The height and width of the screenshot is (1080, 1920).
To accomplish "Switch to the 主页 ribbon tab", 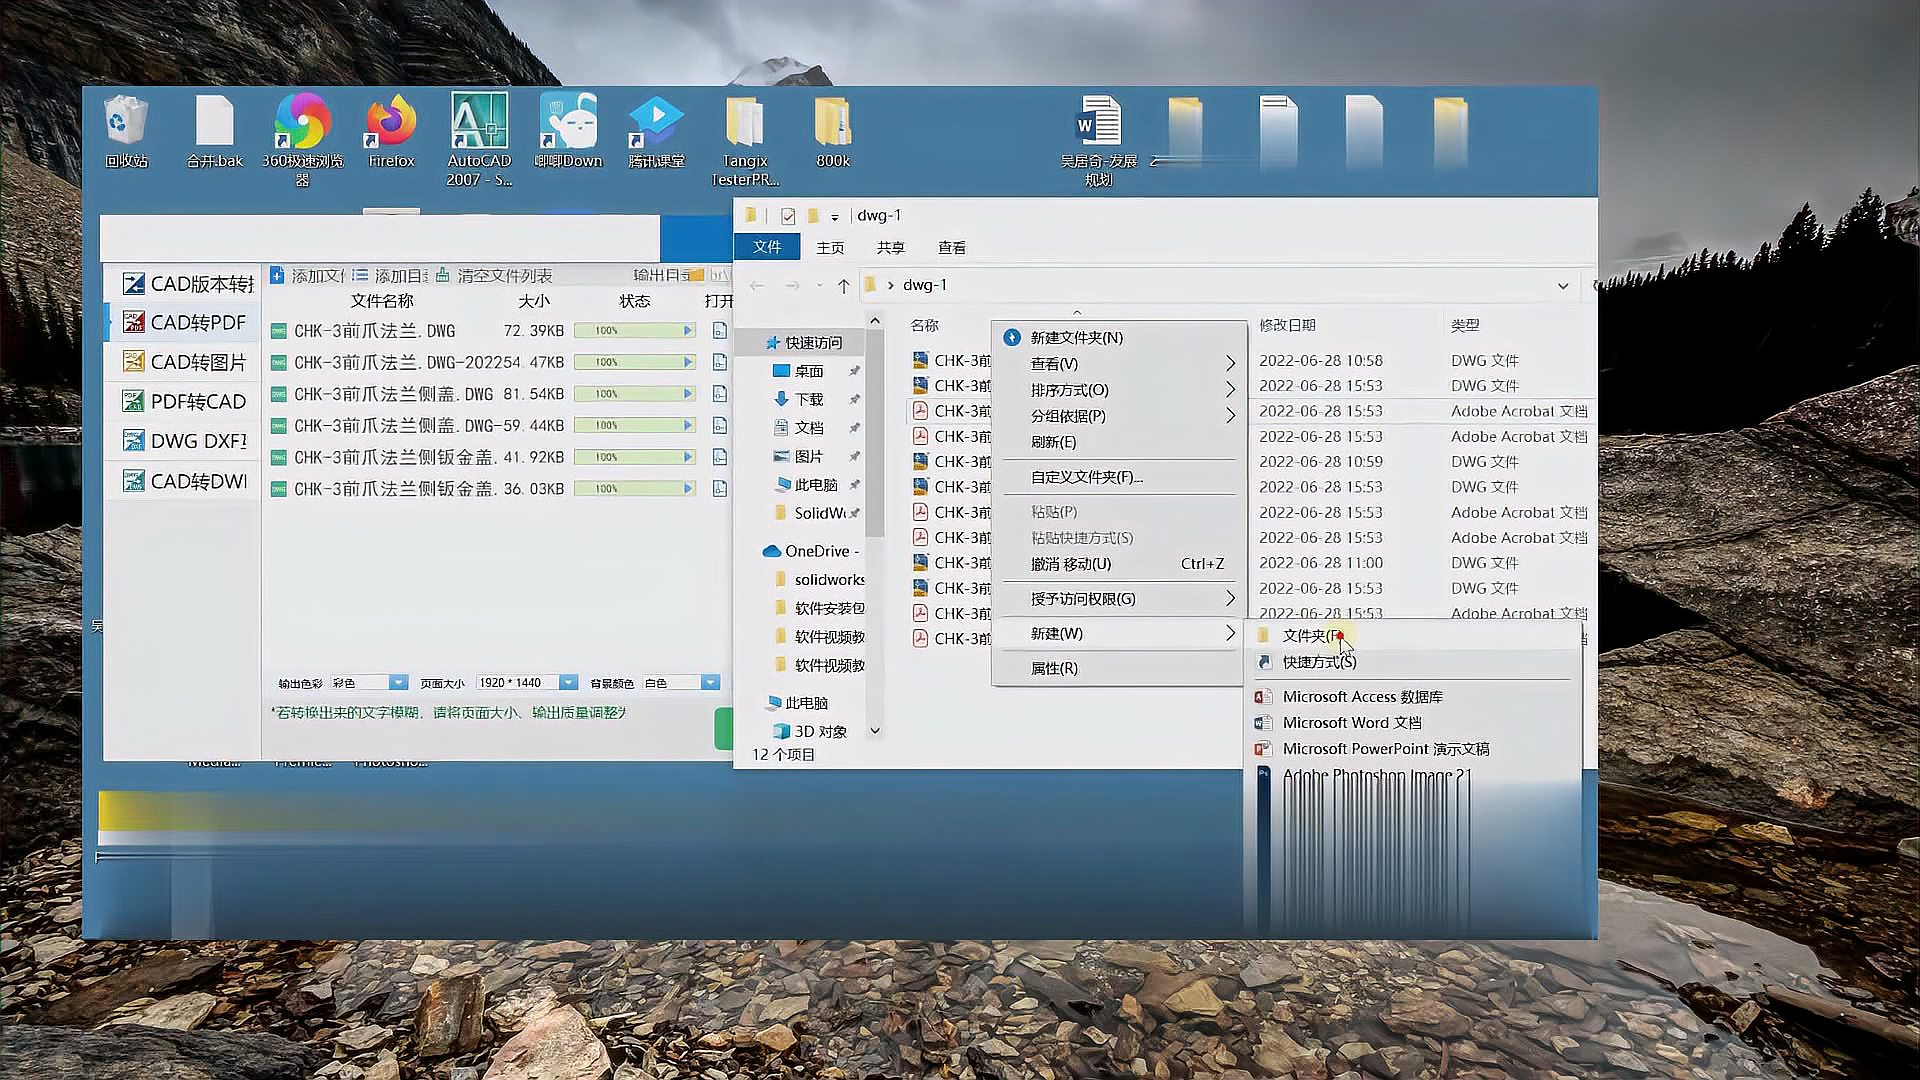I will pos(830,247).
